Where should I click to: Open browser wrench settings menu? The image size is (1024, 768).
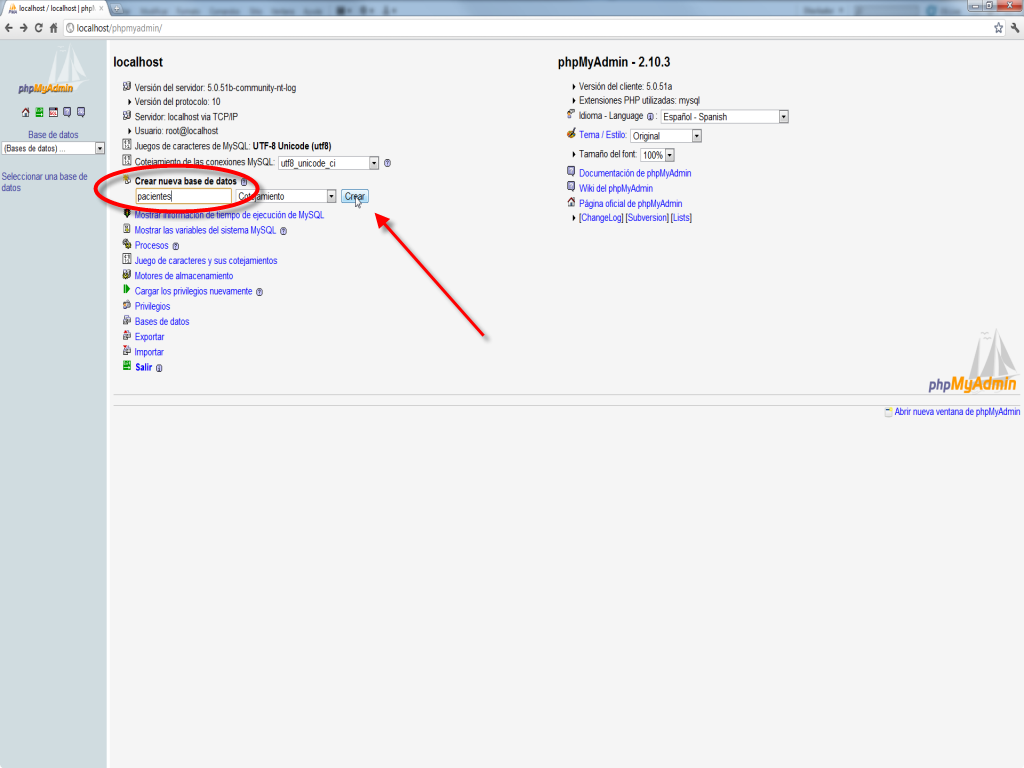1013,28
